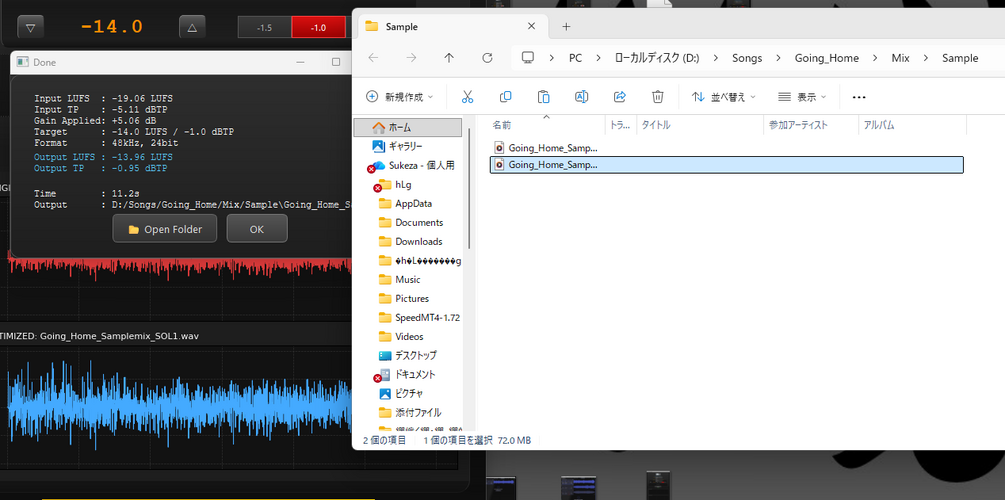Decrease the target LUFS with the down-triangle button
The height and width of the screenshot is (500, 1005).
30,28
